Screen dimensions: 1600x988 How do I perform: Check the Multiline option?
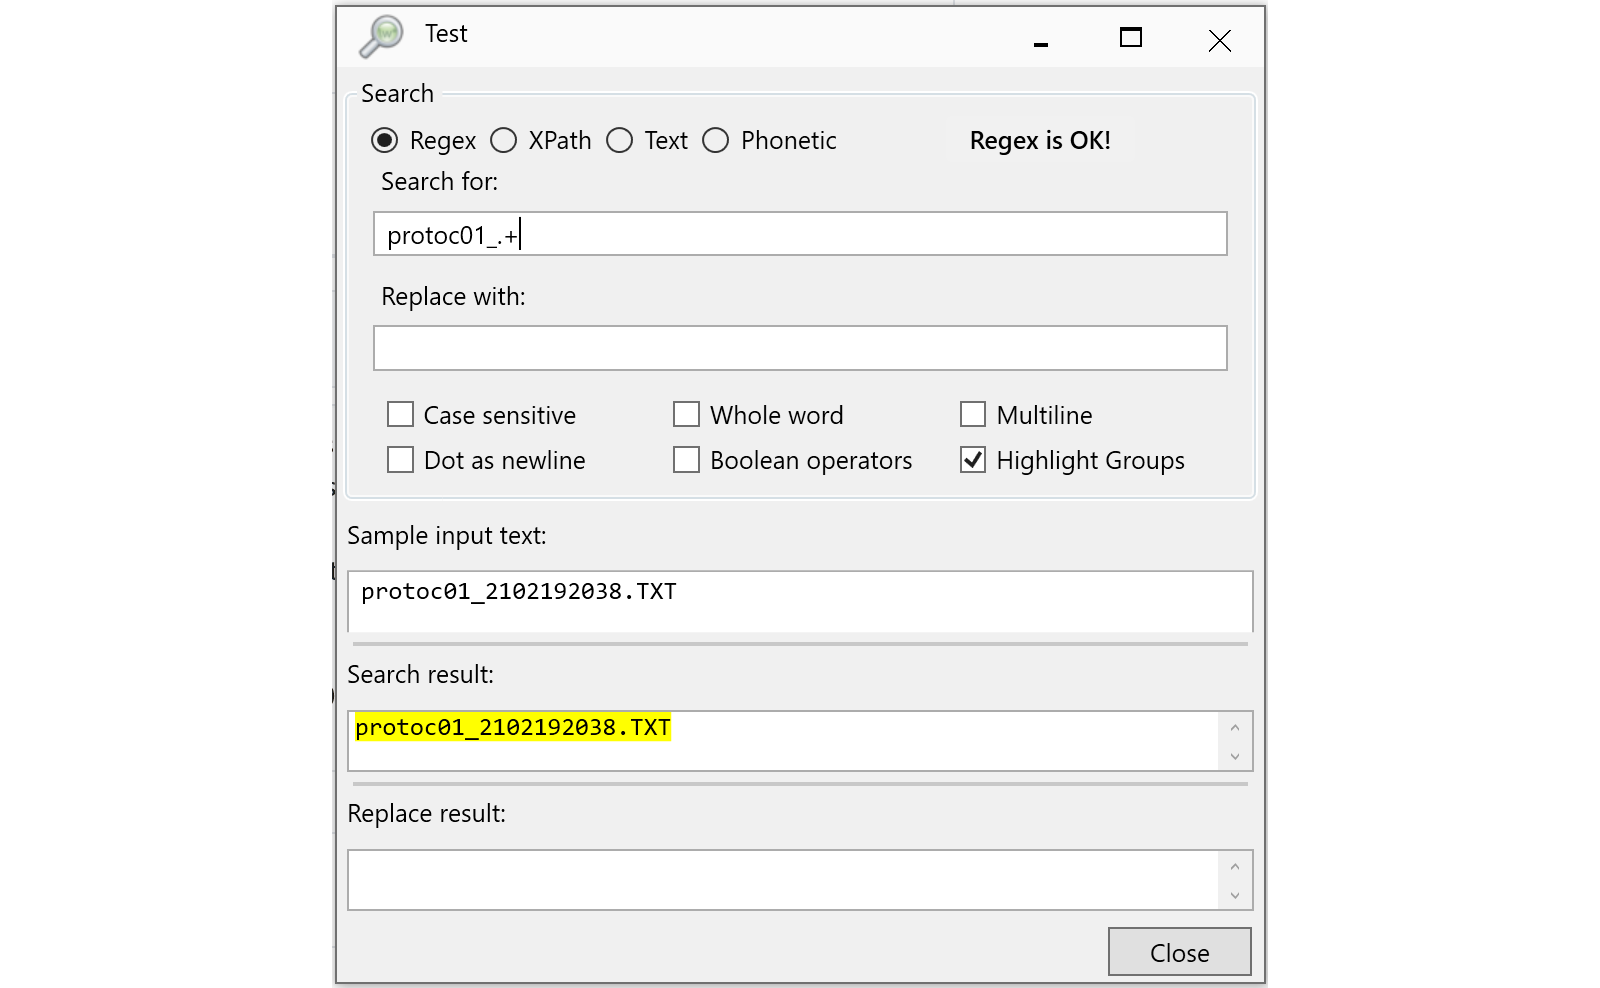point(972,414)
